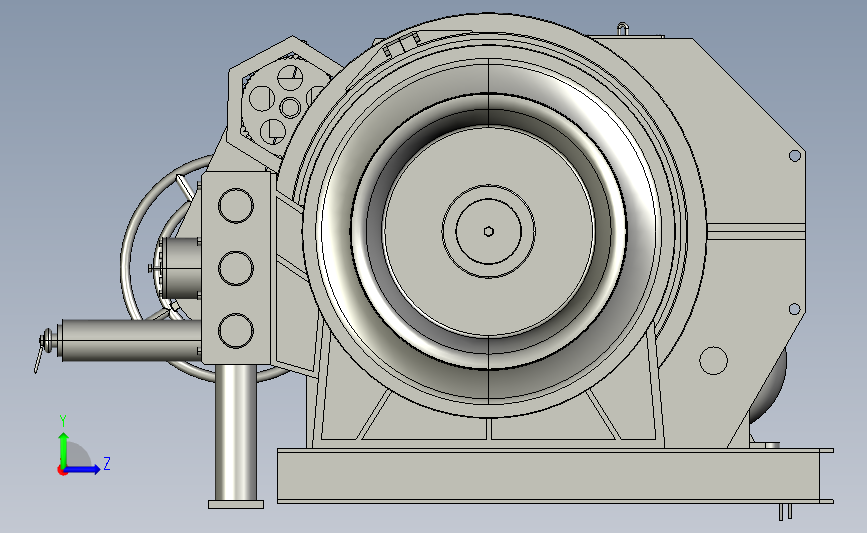Image resolution: width=867 pixels, height=533 pixels.
Task: Click the Y axis label
Action: 63,421
